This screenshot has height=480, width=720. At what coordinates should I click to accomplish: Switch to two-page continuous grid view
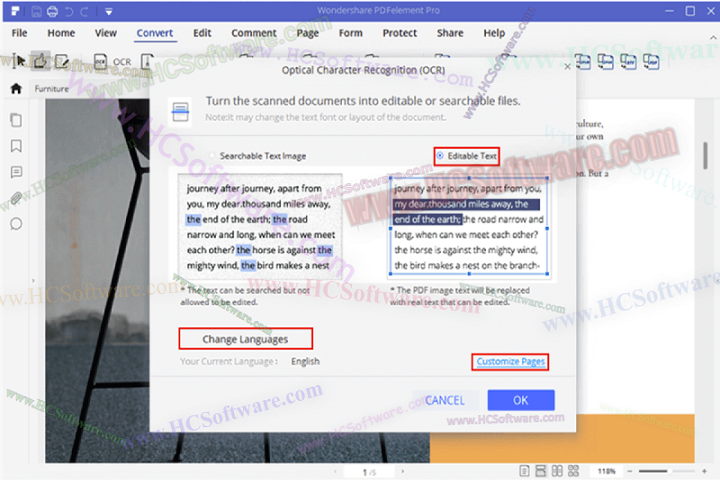tap(574, 471)
